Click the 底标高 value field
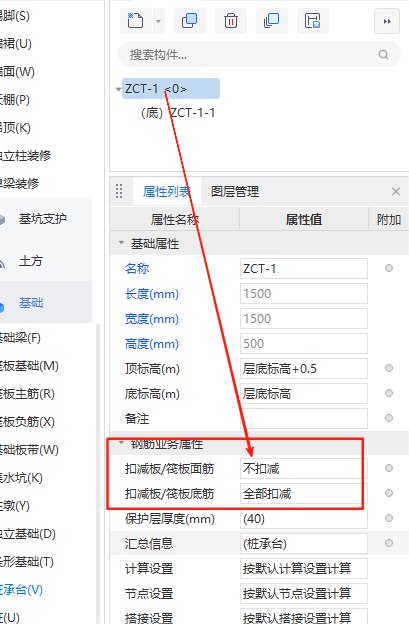This screenshot has width=409, height=624. coord(304,394)
